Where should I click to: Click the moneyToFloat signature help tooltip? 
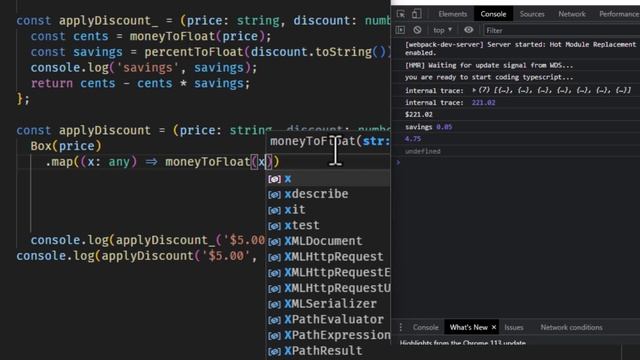[329, 141]
